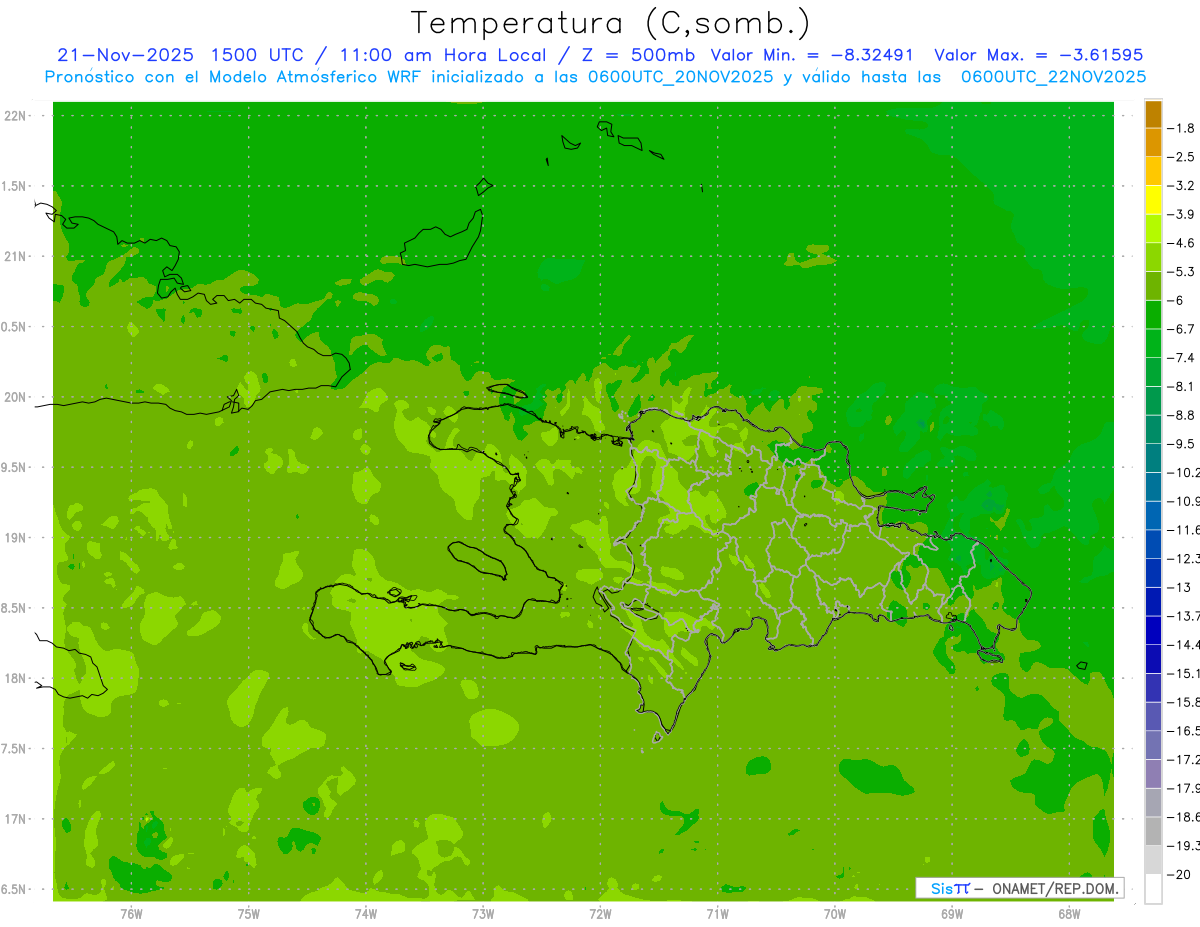Click the -8.8 colorbar value
This screenshot has height=927, width=1200.
coord(1182,415)
